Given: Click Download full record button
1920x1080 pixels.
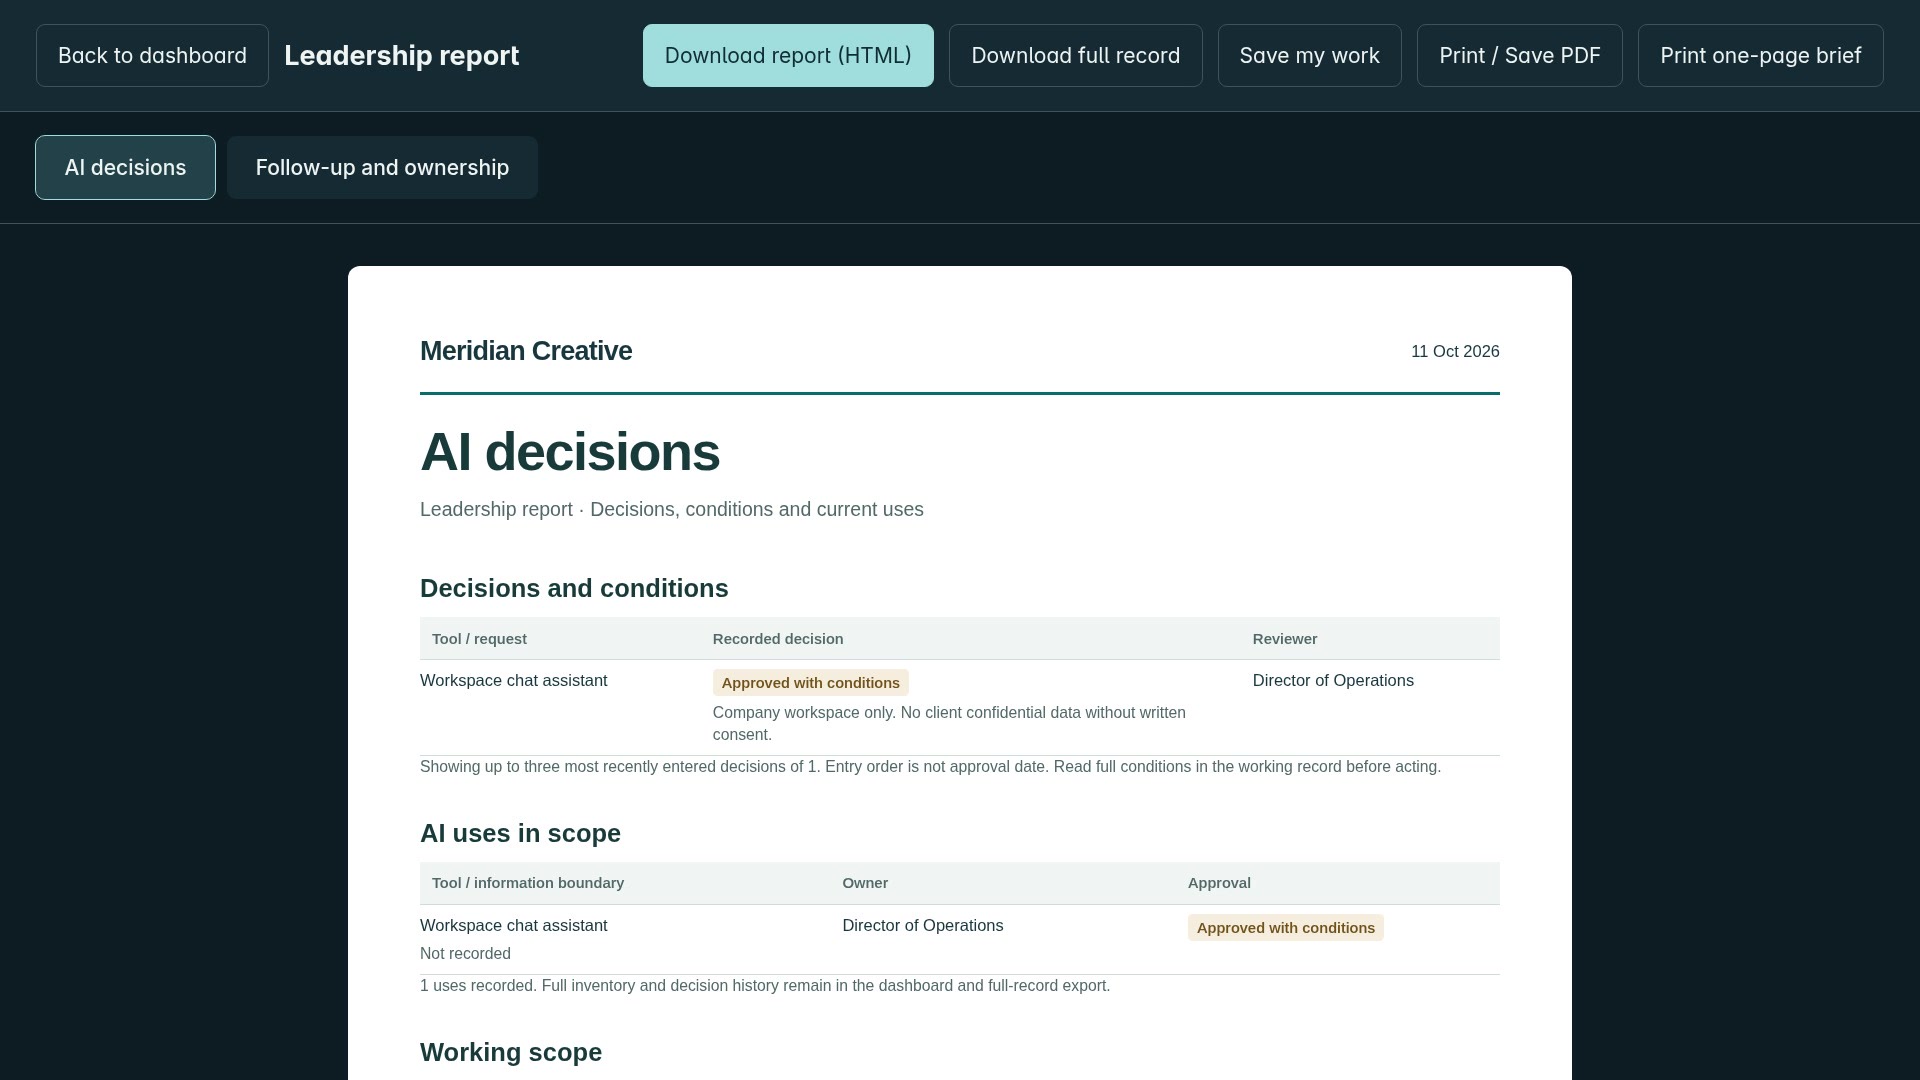Looking at the screenshot, I should pos(1076,55).
